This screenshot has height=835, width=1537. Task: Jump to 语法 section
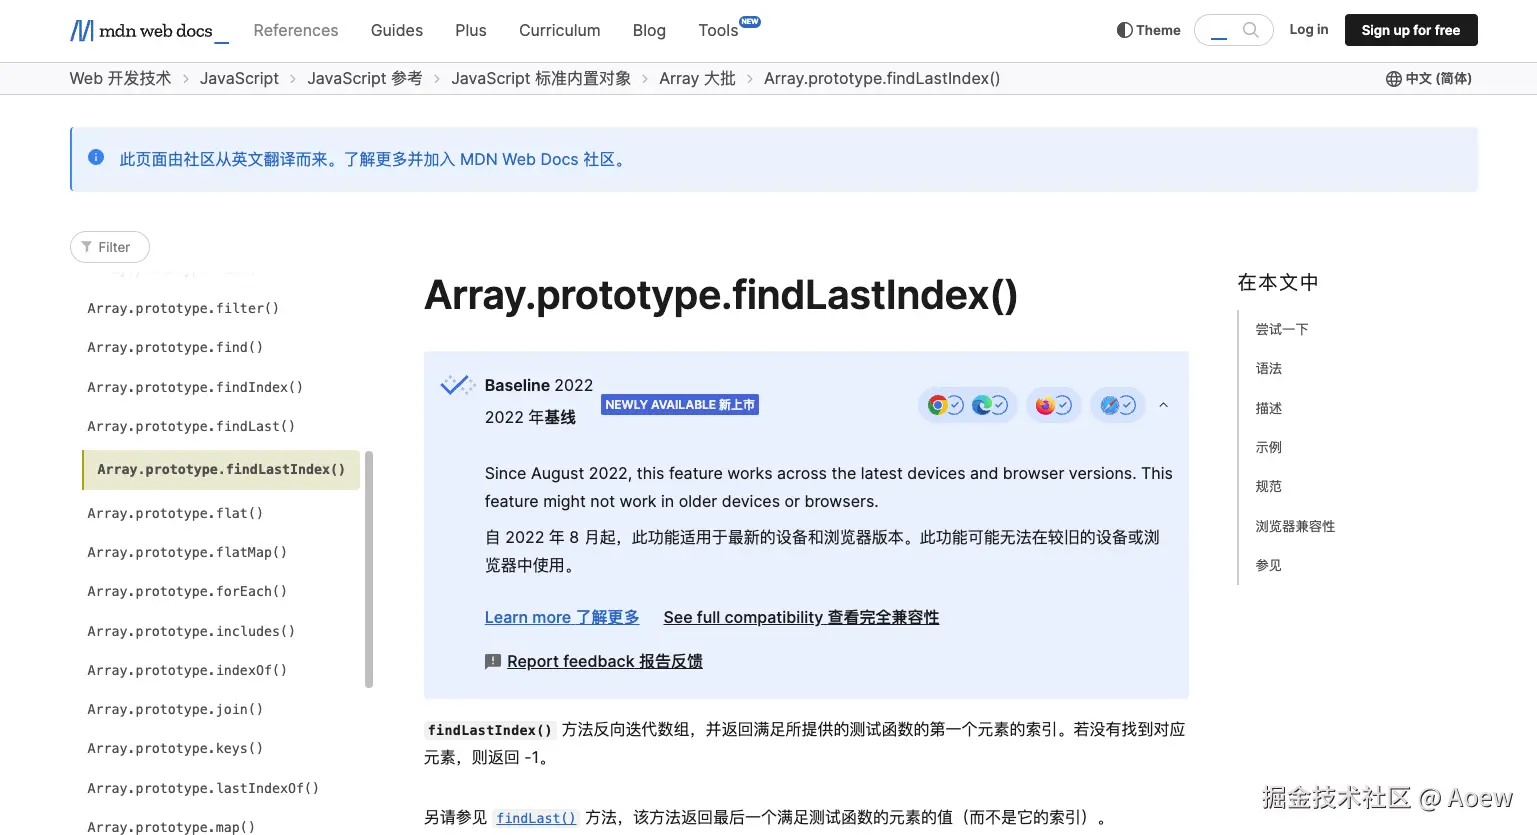point(1269,368)
